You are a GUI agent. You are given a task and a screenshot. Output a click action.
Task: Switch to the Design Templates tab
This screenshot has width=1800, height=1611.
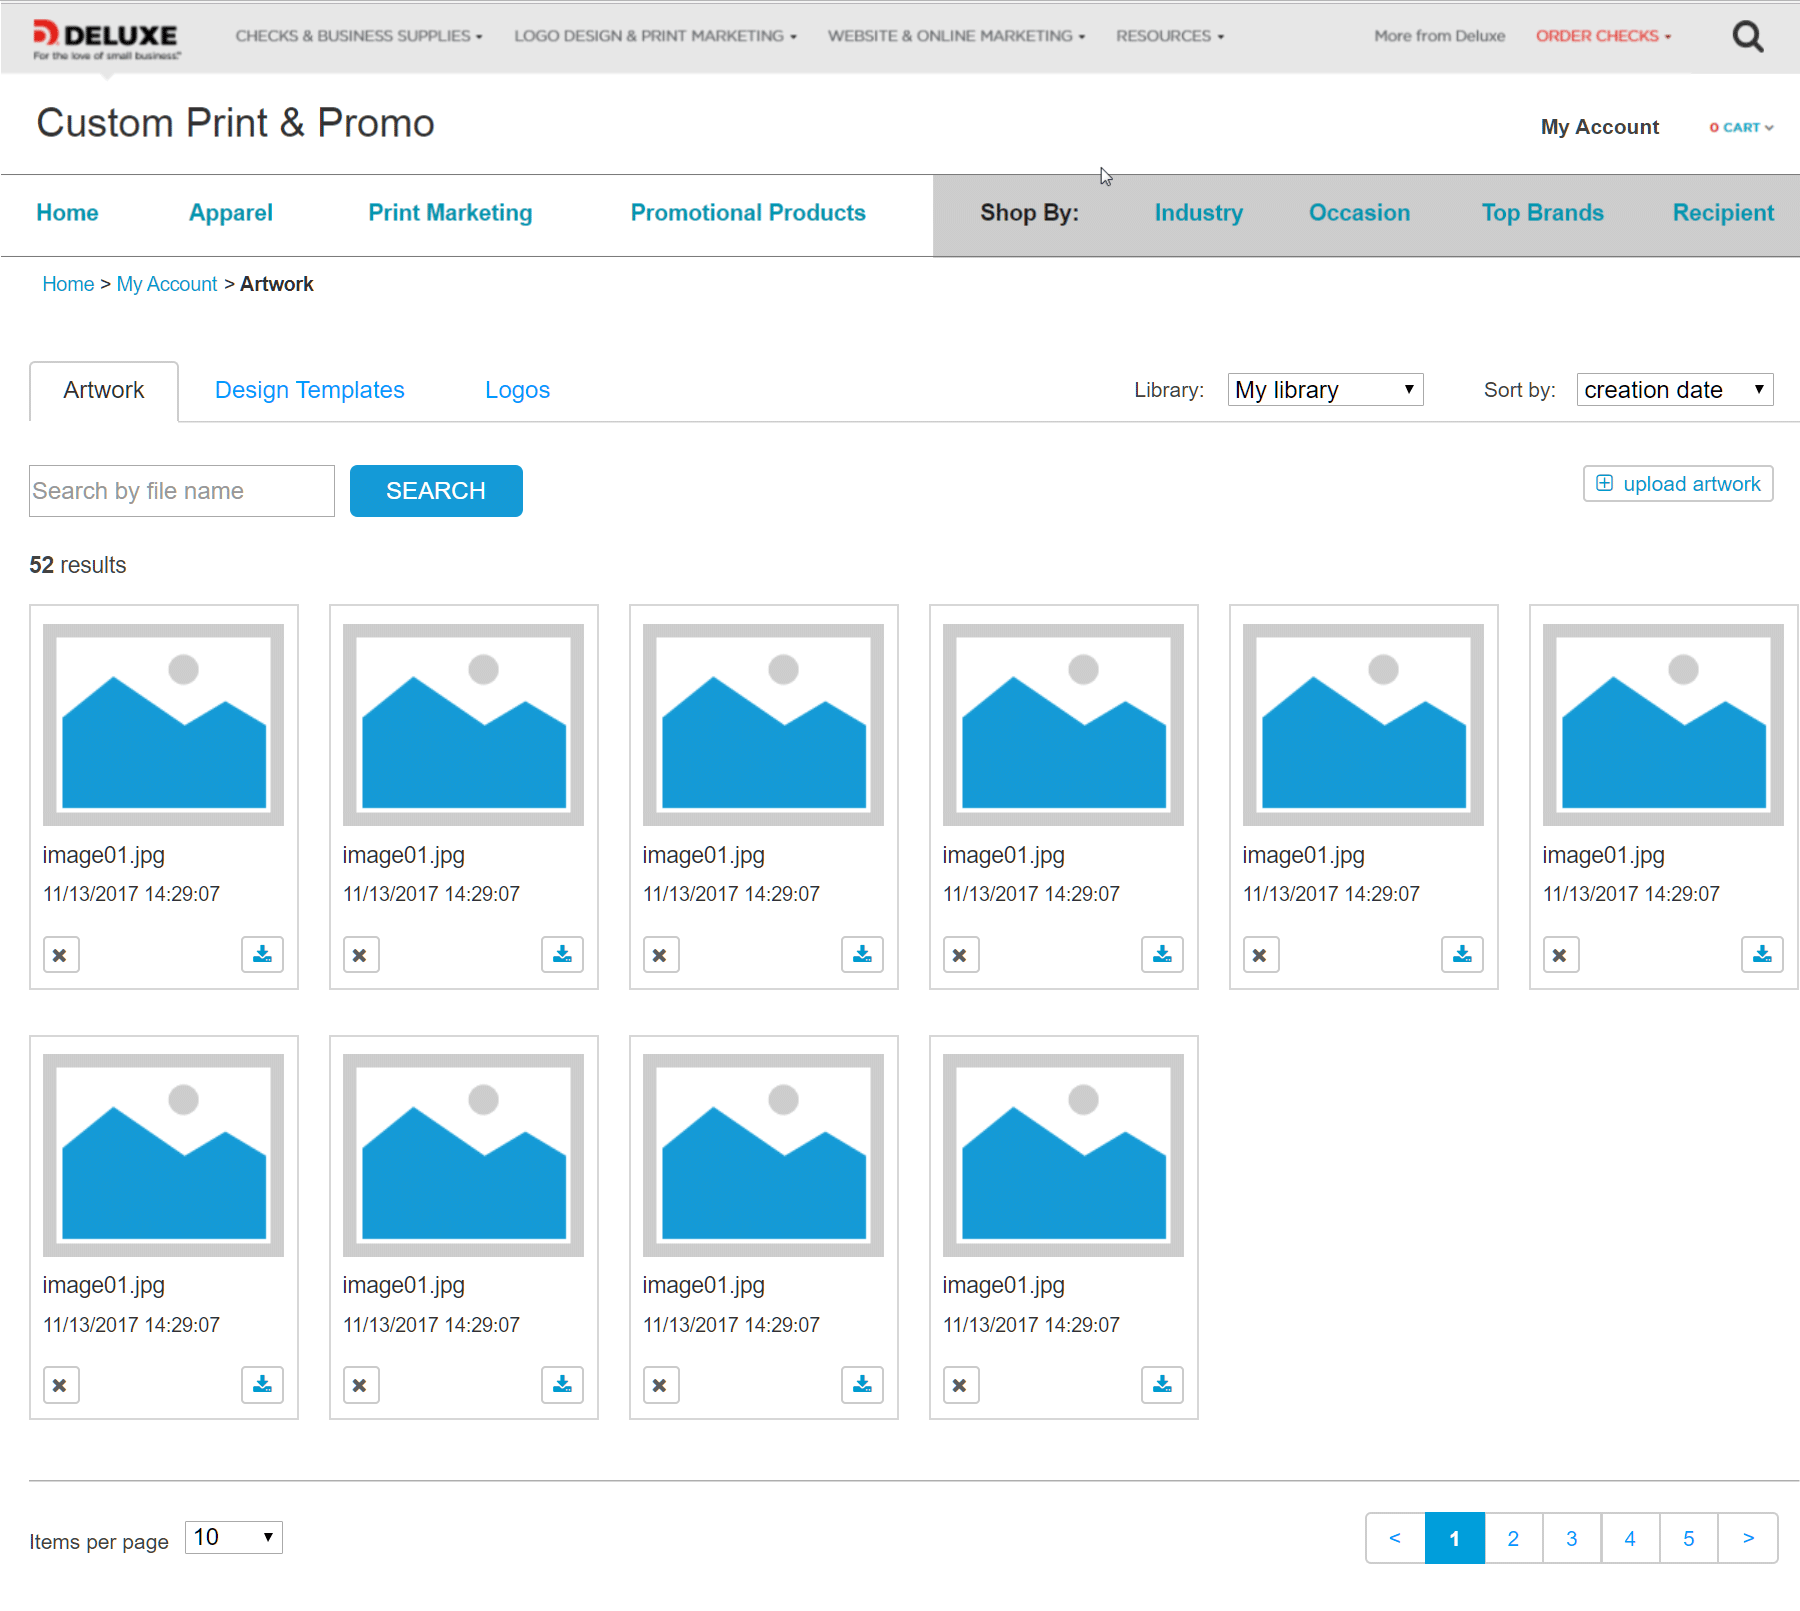[x=309, y=390]
